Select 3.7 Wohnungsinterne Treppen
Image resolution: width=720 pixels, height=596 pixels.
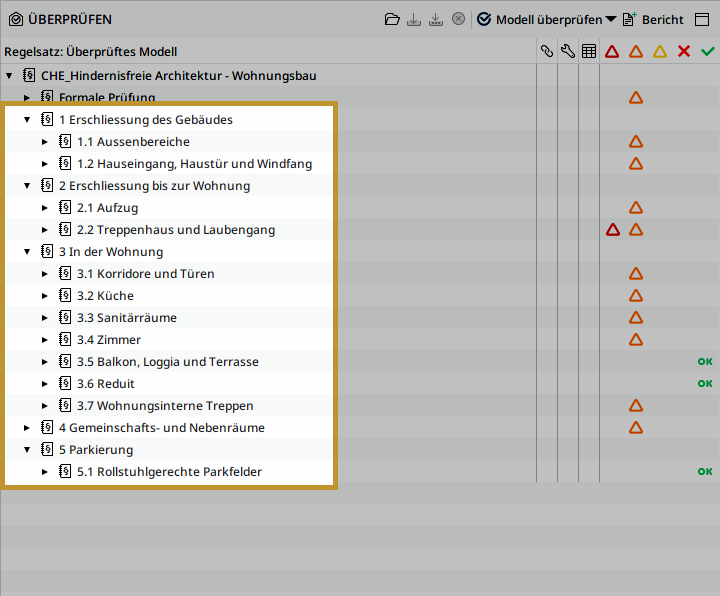pos(165,406)
